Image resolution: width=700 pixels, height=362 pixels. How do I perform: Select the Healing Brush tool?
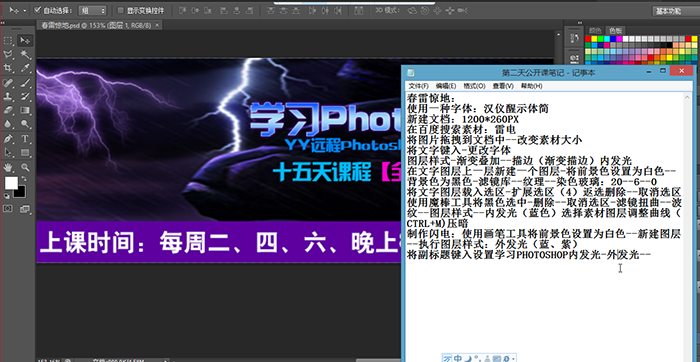point(8,83)
